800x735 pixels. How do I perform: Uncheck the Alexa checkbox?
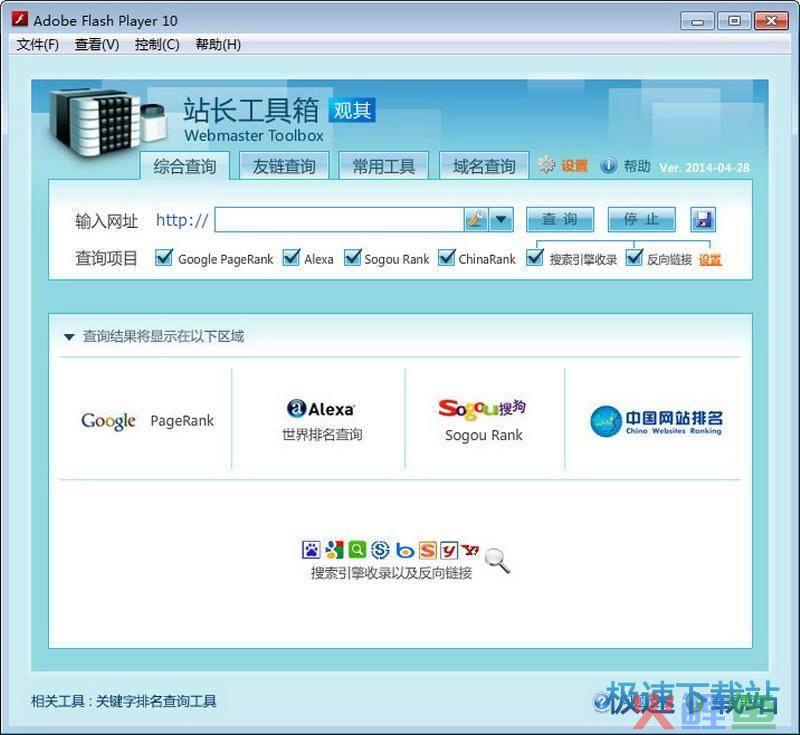click(291, 258)
